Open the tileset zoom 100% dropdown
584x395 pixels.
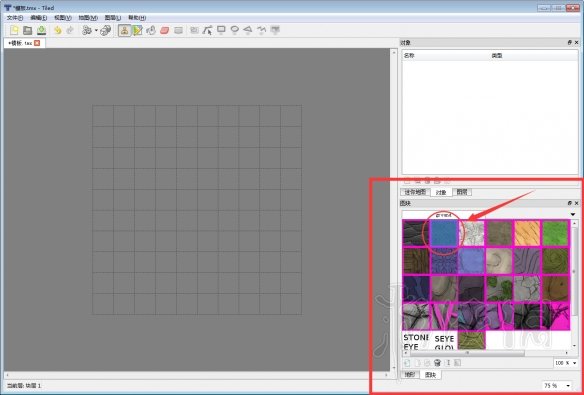pyautogui.click(x=565, y=363)
